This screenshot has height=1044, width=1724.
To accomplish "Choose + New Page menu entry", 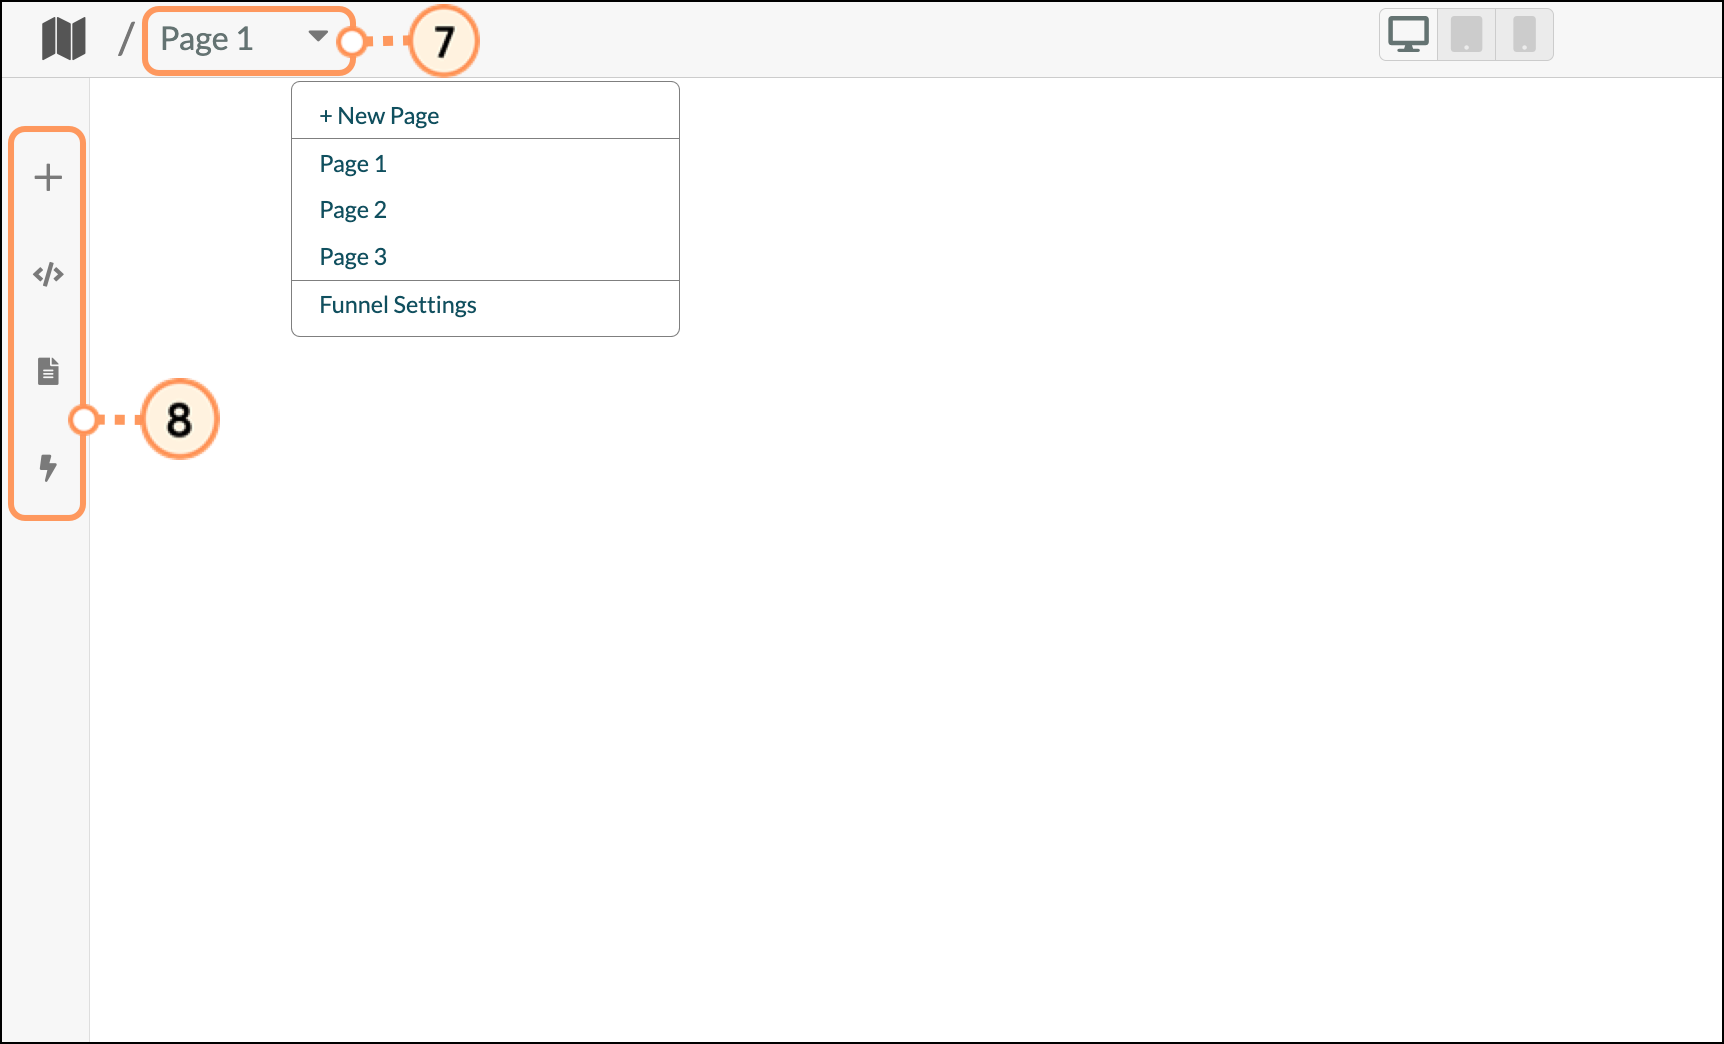I will click(485, 116).
